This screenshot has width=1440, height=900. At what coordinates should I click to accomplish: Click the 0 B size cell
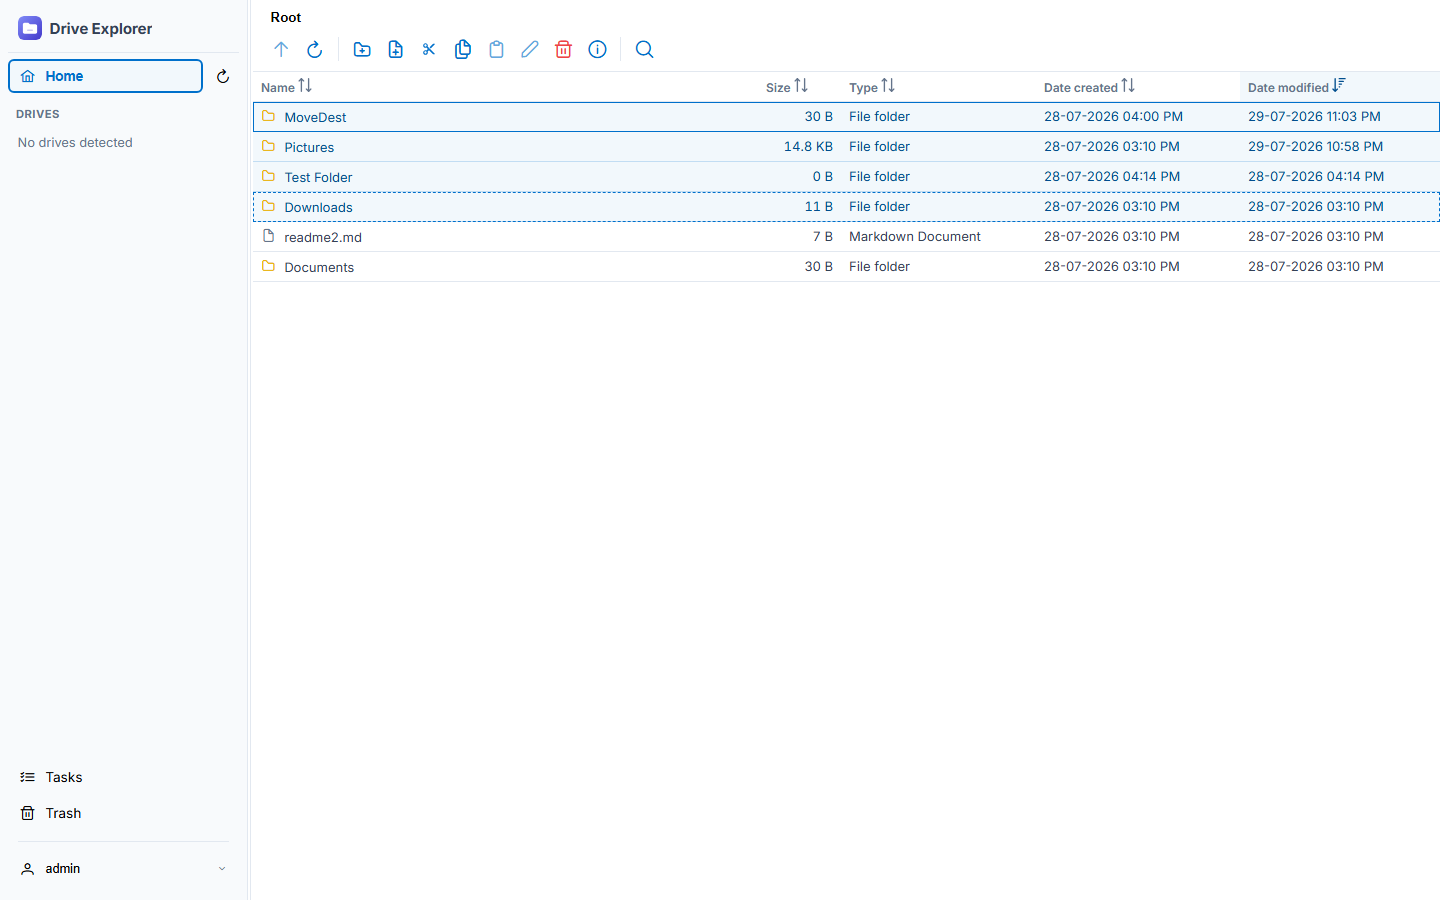[x=823, y=176]
